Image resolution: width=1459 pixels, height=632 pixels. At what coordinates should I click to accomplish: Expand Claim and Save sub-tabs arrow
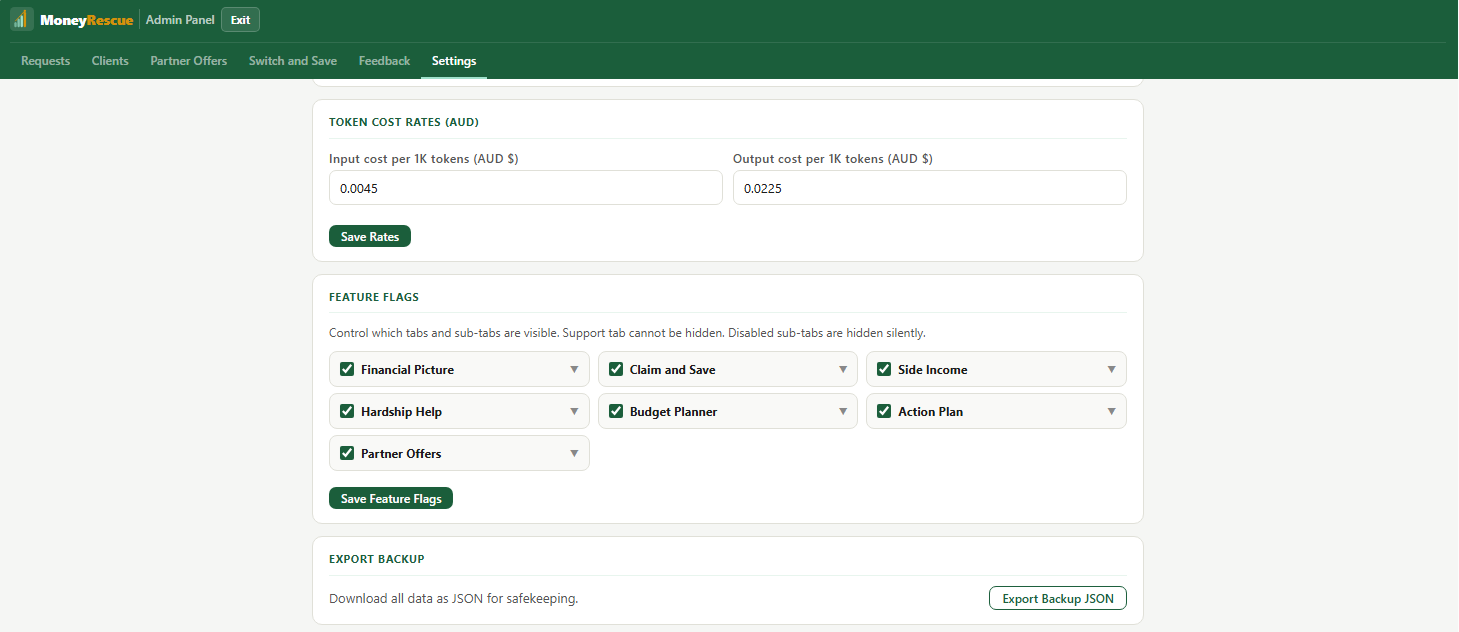click(x=843, y=369)
